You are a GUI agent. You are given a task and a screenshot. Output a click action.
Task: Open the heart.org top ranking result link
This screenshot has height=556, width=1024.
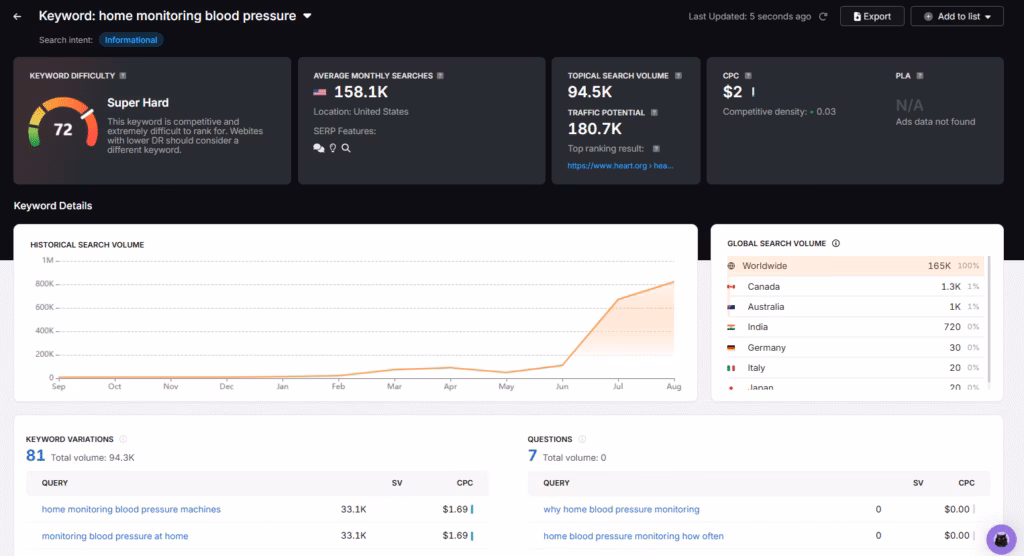click(620, 166)
